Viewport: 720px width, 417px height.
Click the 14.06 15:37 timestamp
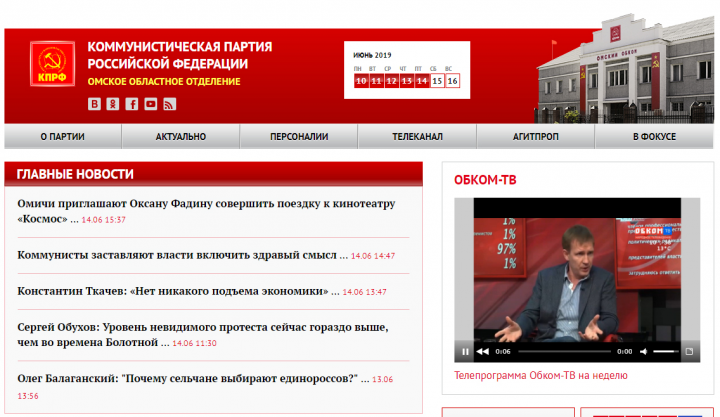[x=103, y=220]
